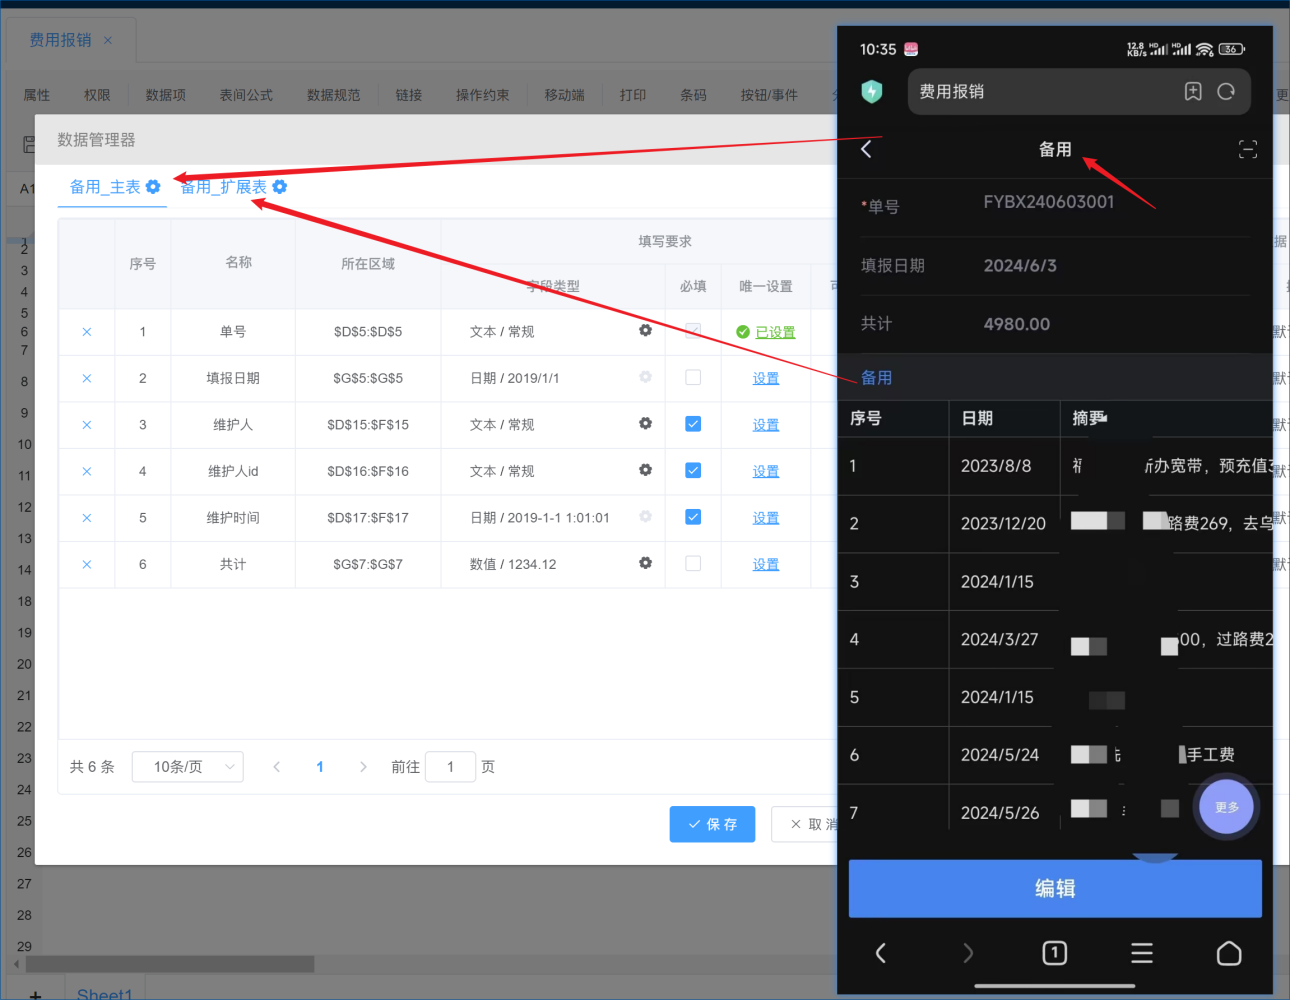This screenshot has width=1290, height=1000.
Task: Tap phone browser hamburger menu icon
Action: pyautogui.click(x=1142, y=953)
